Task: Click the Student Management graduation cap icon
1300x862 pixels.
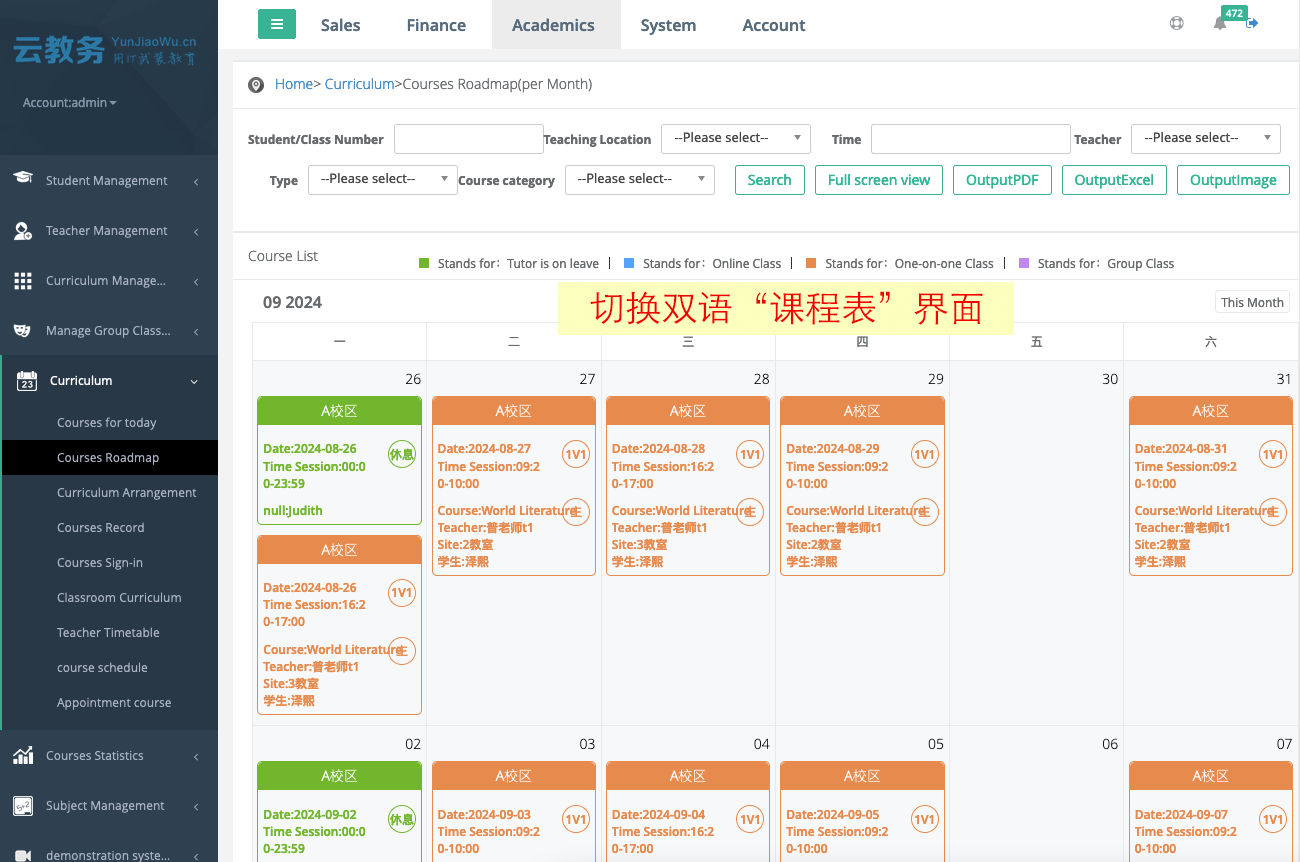Action: click(x=23, y=179)
